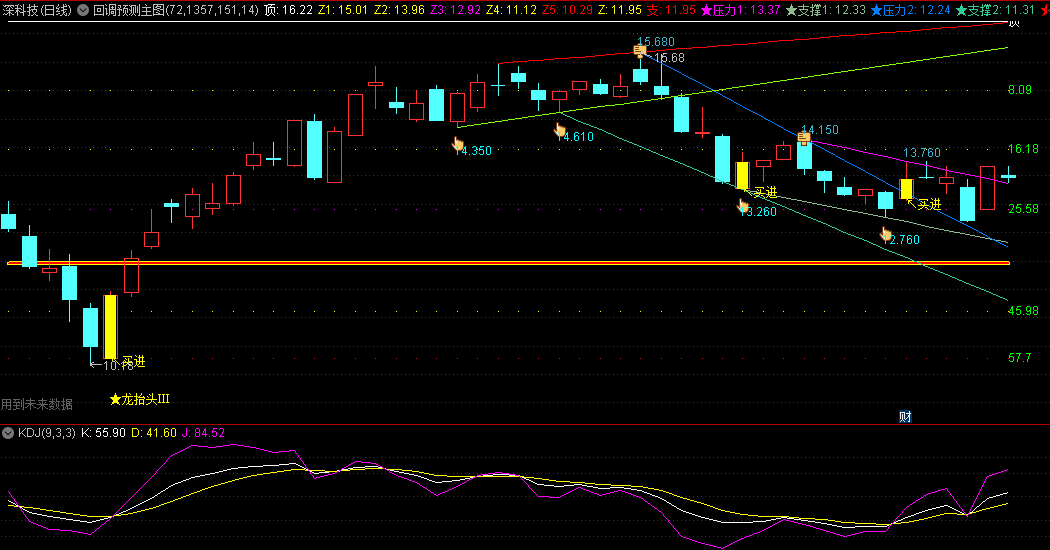The image size is (1050, 550).
Task: Click the hand pointer marker at 13.260
Action: click(x=743, y=206)
